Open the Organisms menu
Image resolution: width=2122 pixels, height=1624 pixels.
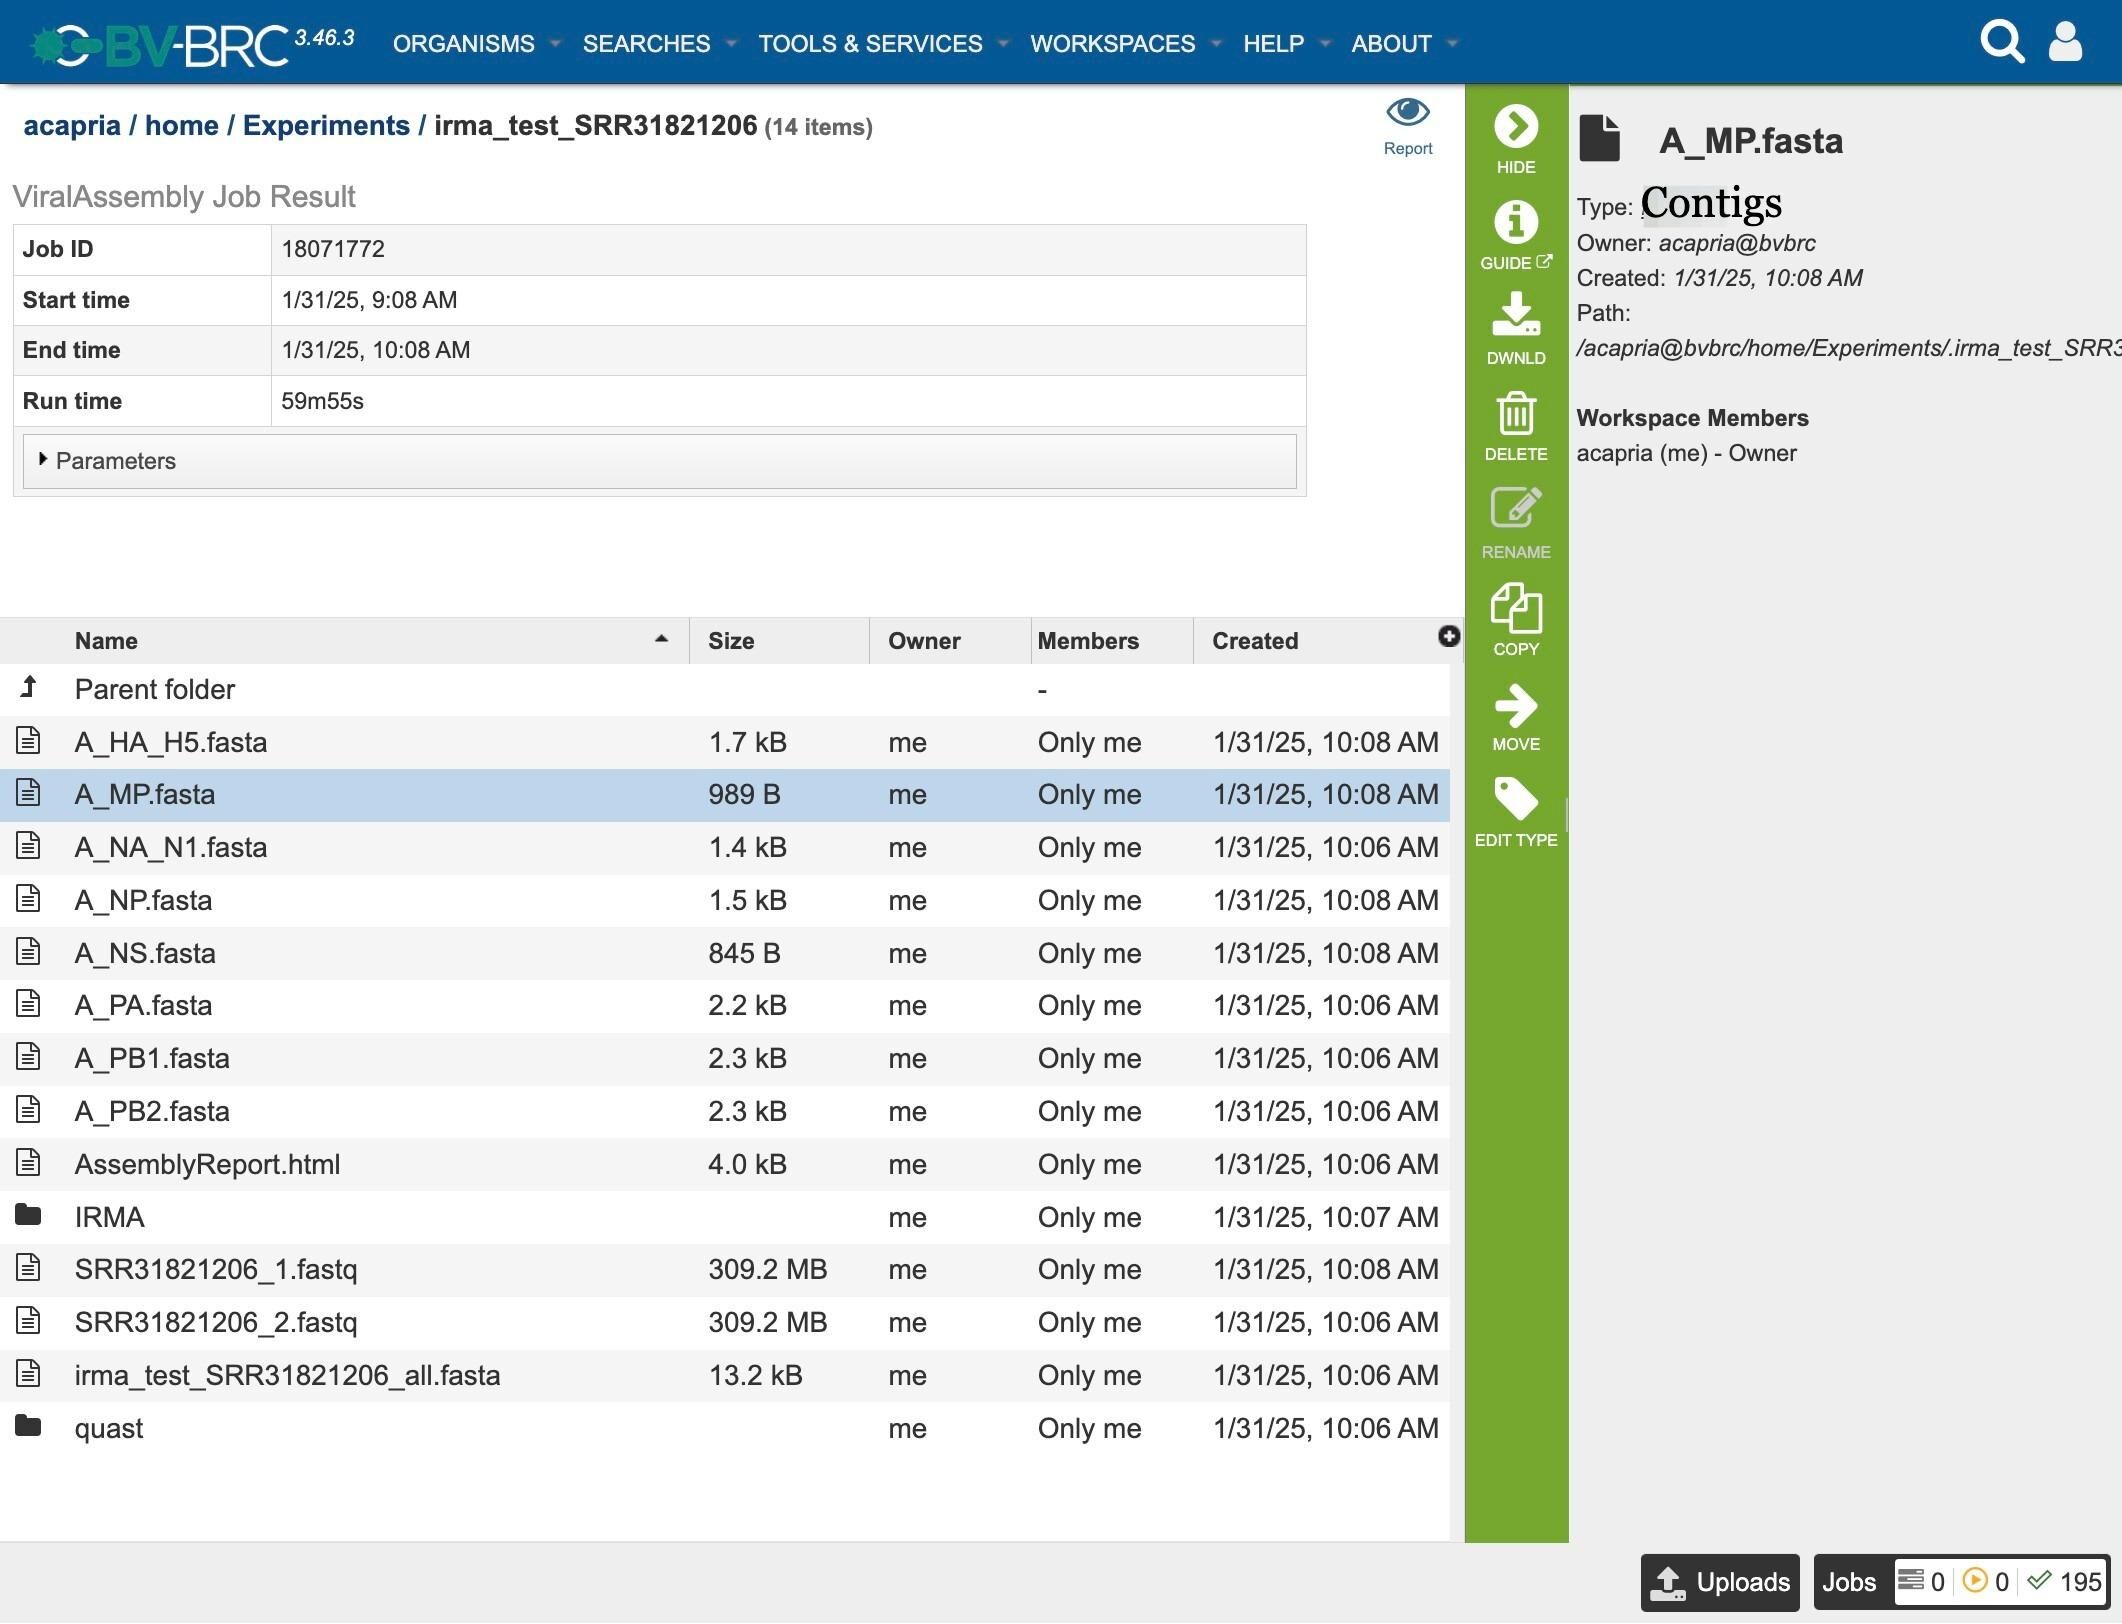[463, 44]
